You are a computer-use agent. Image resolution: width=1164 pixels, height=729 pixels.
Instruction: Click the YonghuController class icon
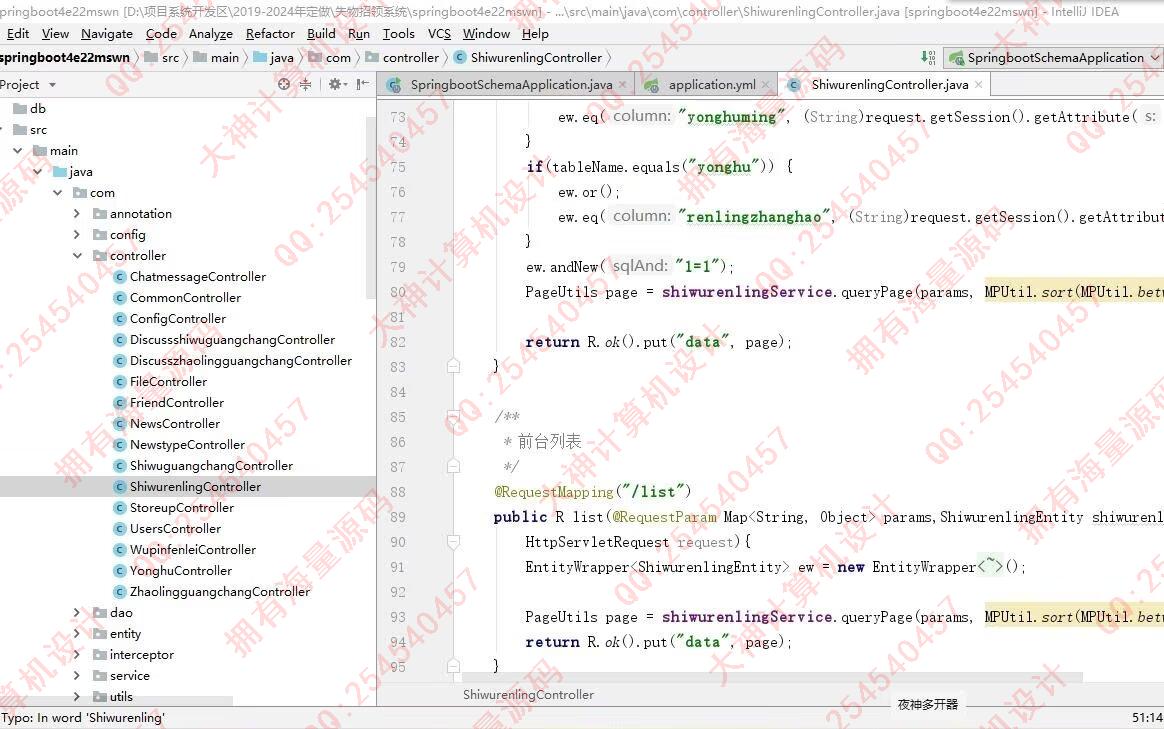coord(120,571)
